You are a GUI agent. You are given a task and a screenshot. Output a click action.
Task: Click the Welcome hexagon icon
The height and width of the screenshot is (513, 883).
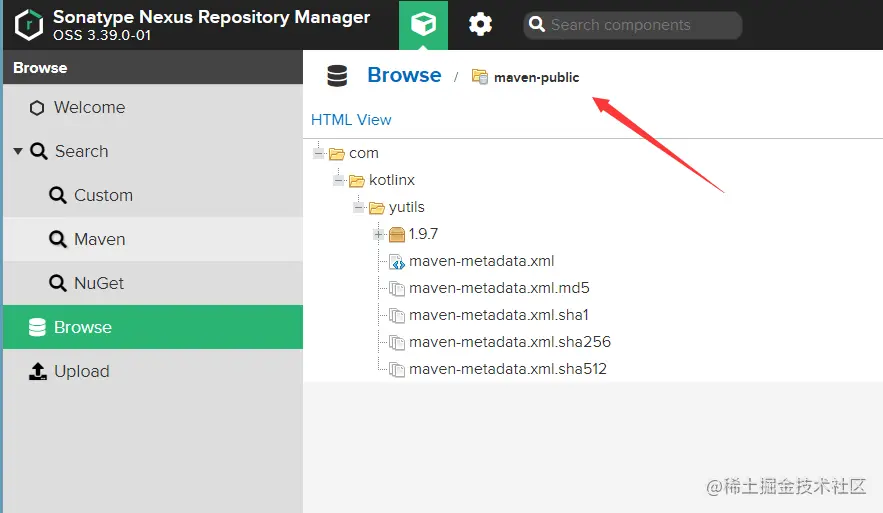pos(37,108)
